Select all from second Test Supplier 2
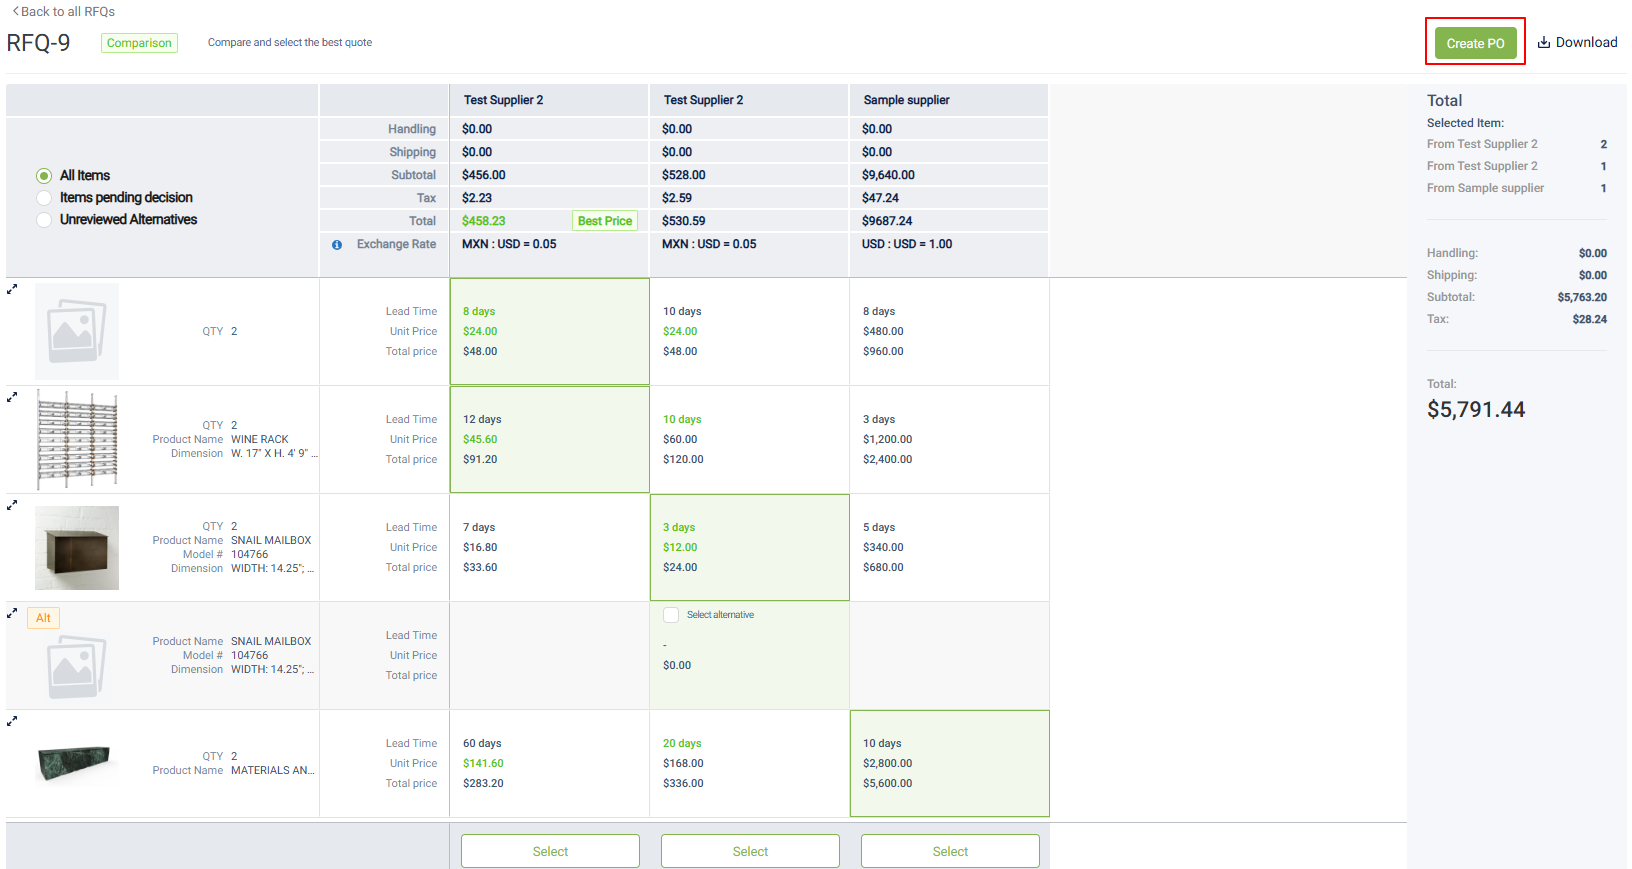Screen dimensions: 1632x869 [750, 851]
